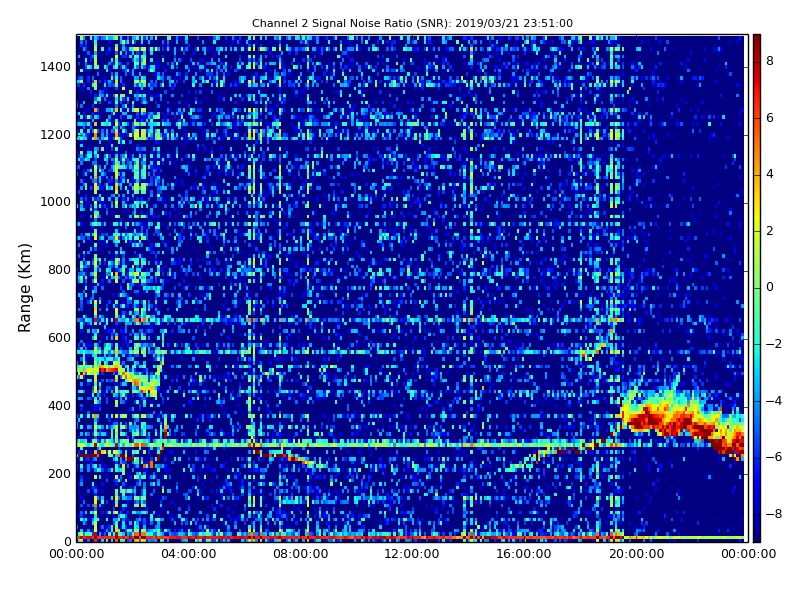Click the dark blue bottom of the colorbar
Viewport: 800px width, 600px height.
pos(757,533)
